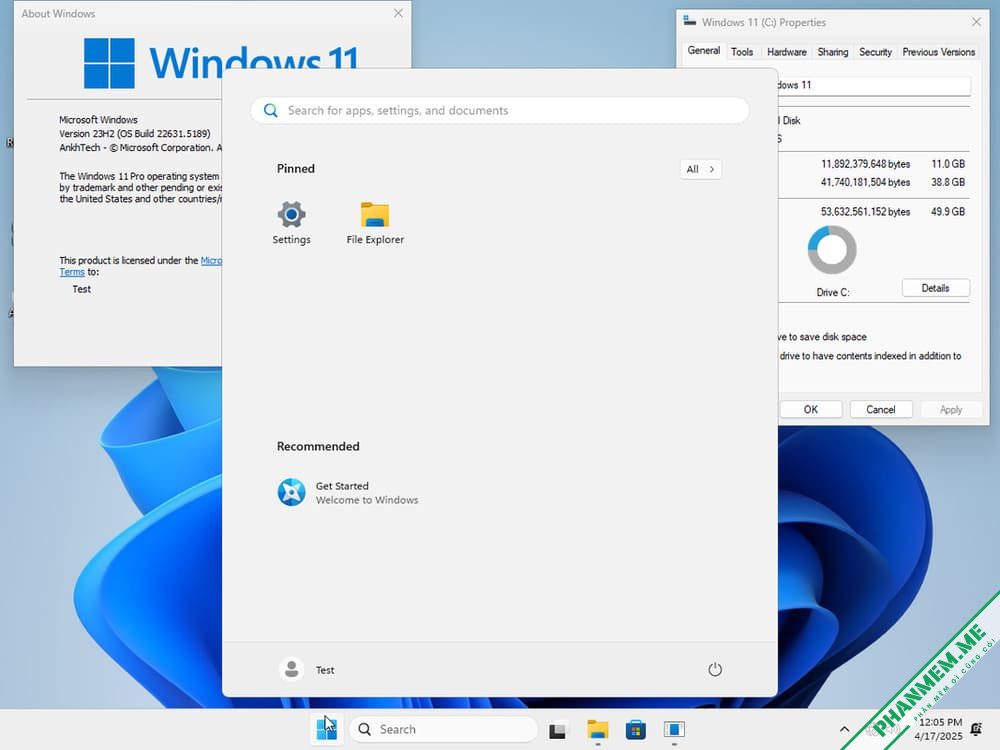Click the 12:05 PM clock and date
Screen dimensions: 1000x750
(938, 729)
